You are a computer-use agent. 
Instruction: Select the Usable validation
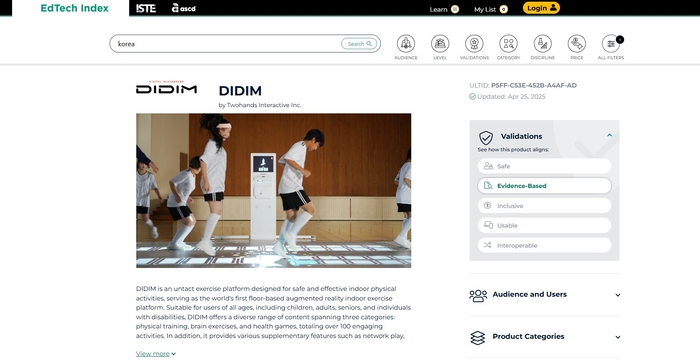[x=544, y=225]
